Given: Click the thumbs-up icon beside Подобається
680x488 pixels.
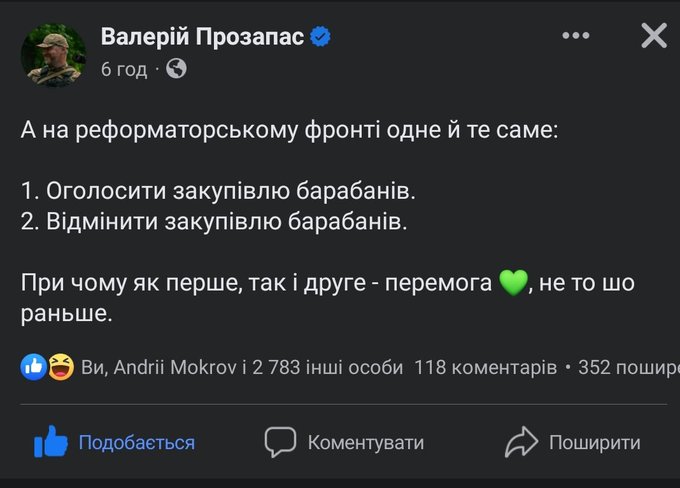Looking at the screenshot, I should click(50, 441).
